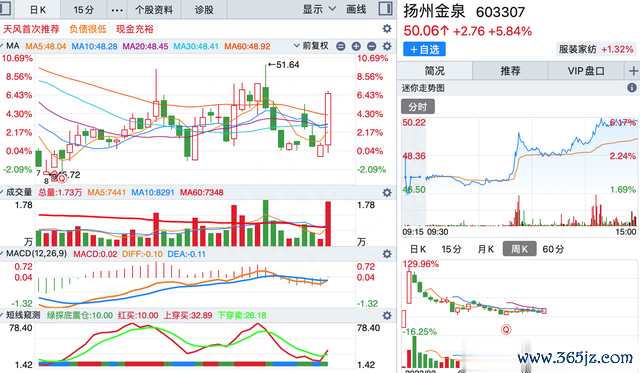This screenshot has height=373, width=640.
Task: Click the 天风首次推荐 tag
Action: [x=31, y=29]
